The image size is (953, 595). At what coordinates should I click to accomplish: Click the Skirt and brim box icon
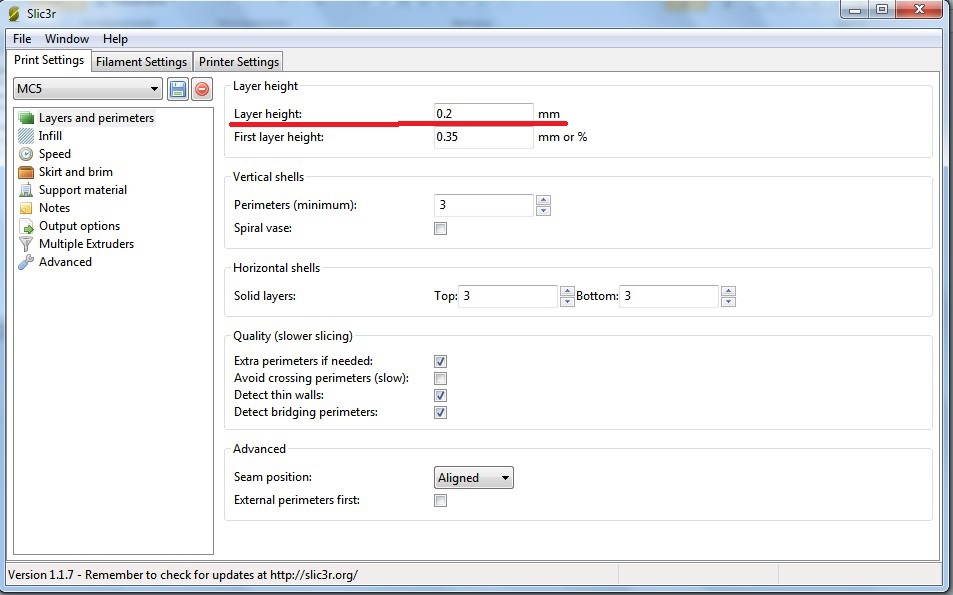pyautogui.click(x=26, y=172)
